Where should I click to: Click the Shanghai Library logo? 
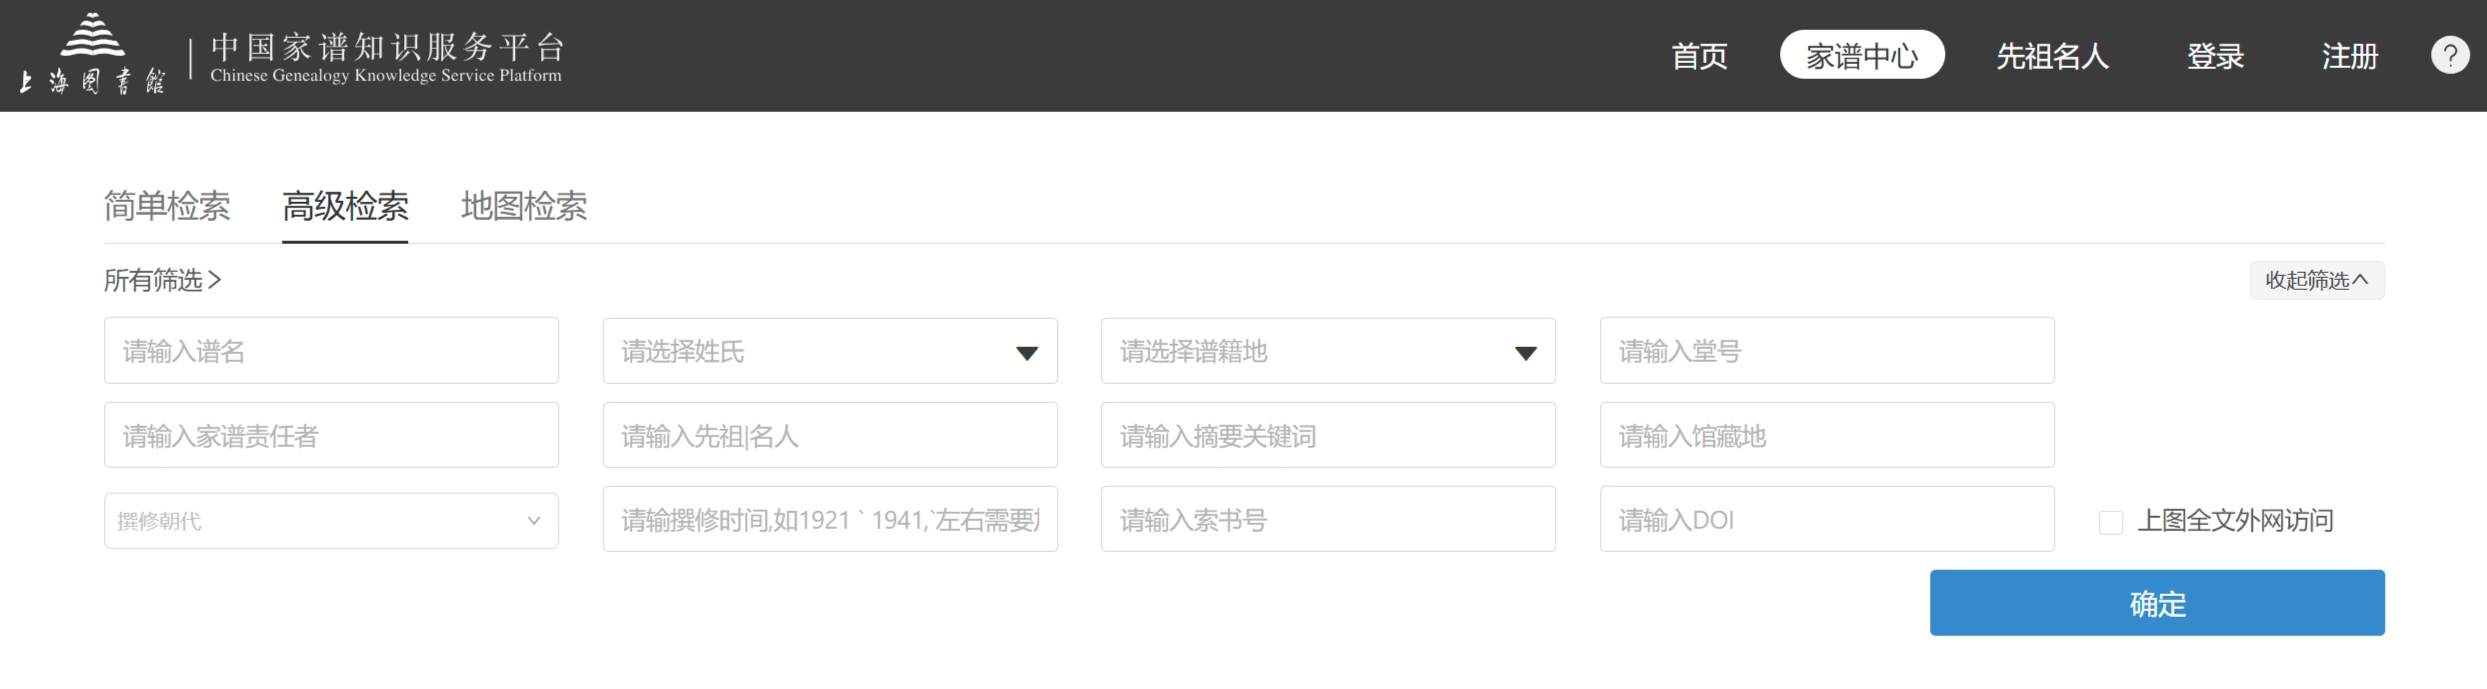point(93,54)
